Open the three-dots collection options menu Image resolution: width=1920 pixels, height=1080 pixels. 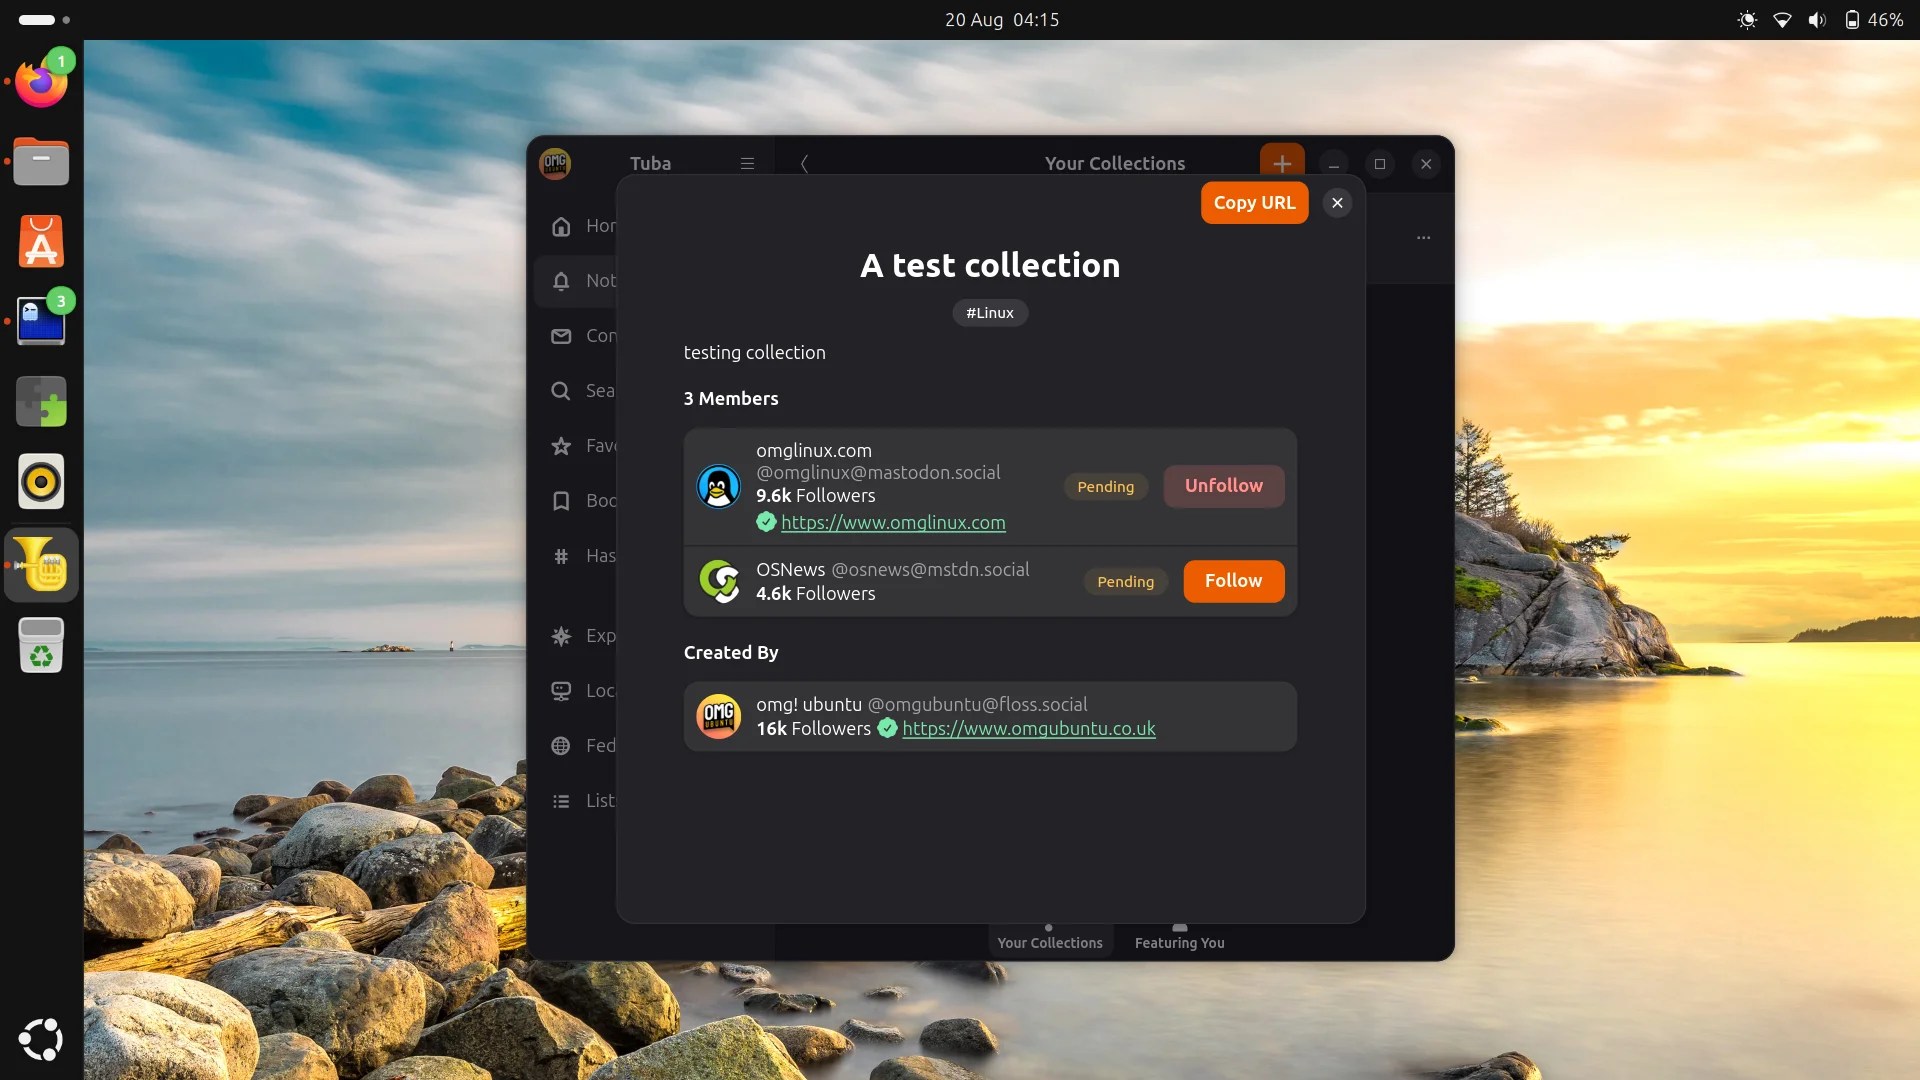tap(1424, 238)
